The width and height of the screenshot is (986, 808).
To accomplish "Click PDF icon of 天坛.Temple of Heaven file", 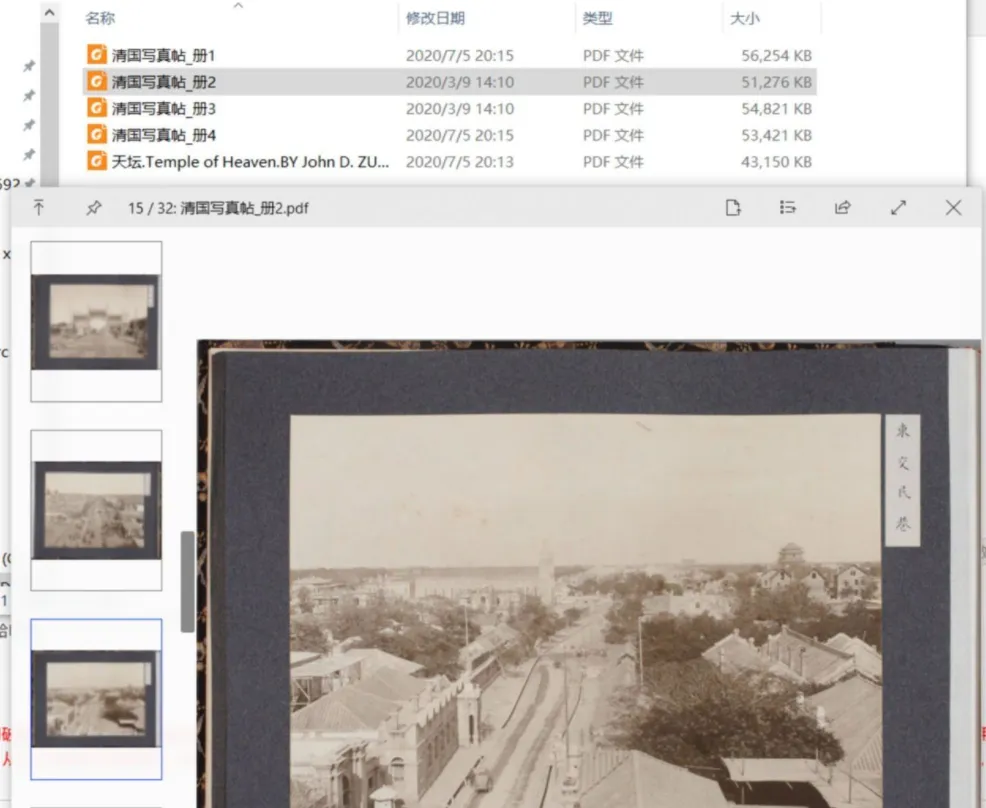I will (x=96, y=161).
